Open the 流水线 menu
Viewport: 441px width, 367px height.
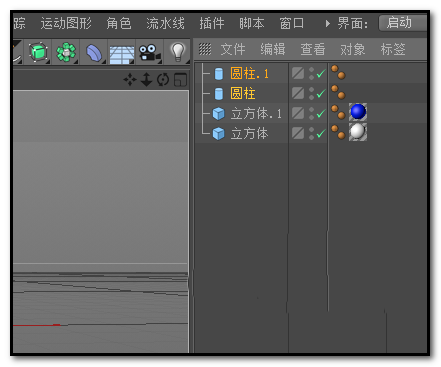point(165,23)
